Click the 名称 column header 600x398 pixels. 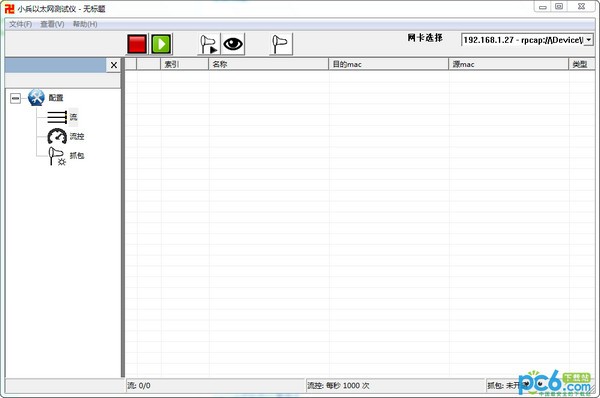(x=269, y=64)
